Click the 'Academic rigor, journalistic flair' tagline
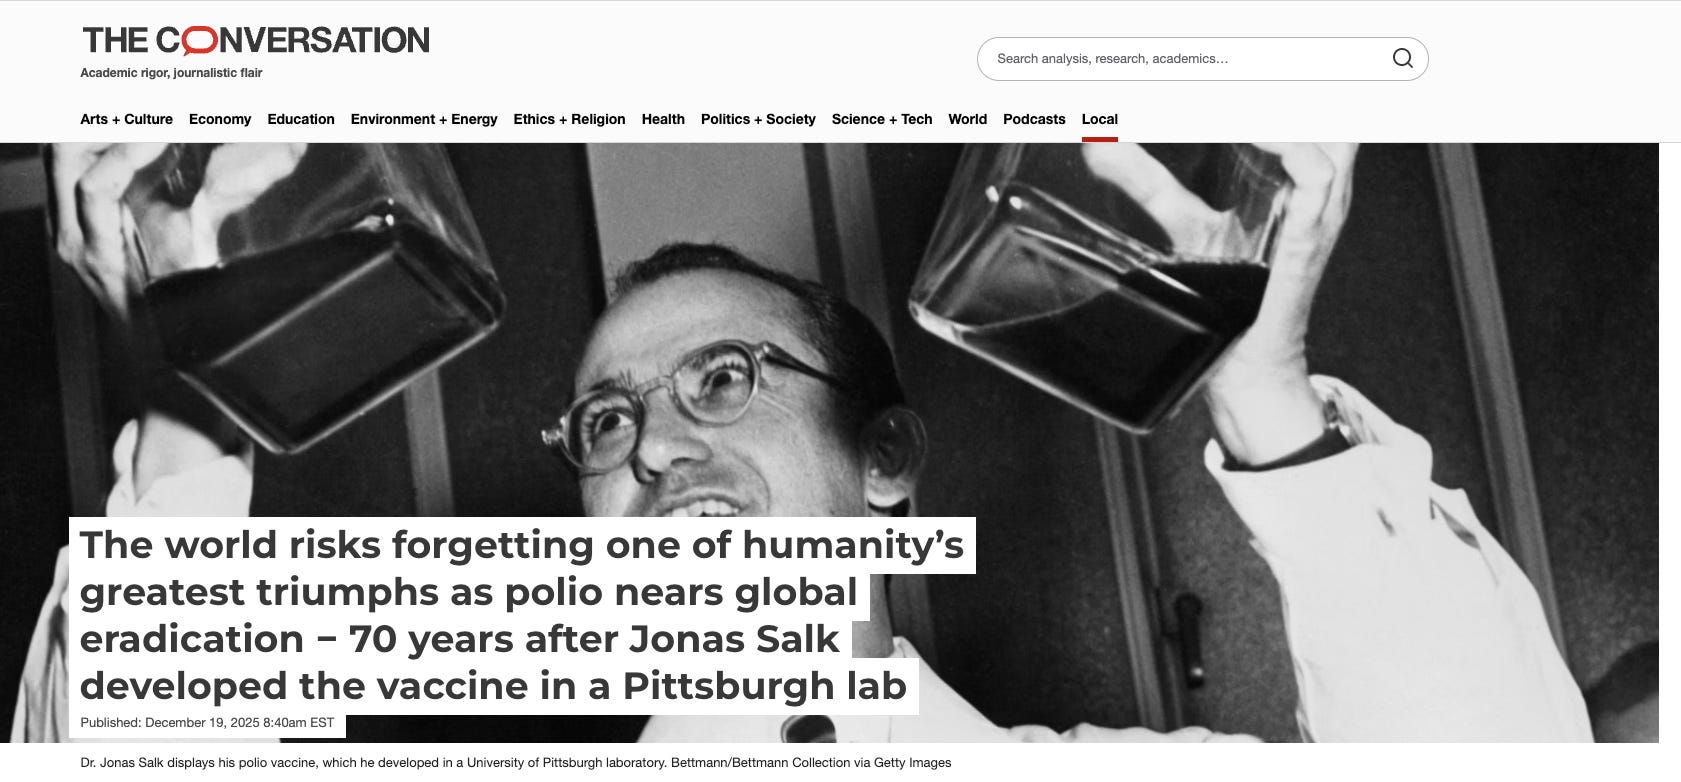1681x782 pixels. pyautogui.click(x=171, y=73)
